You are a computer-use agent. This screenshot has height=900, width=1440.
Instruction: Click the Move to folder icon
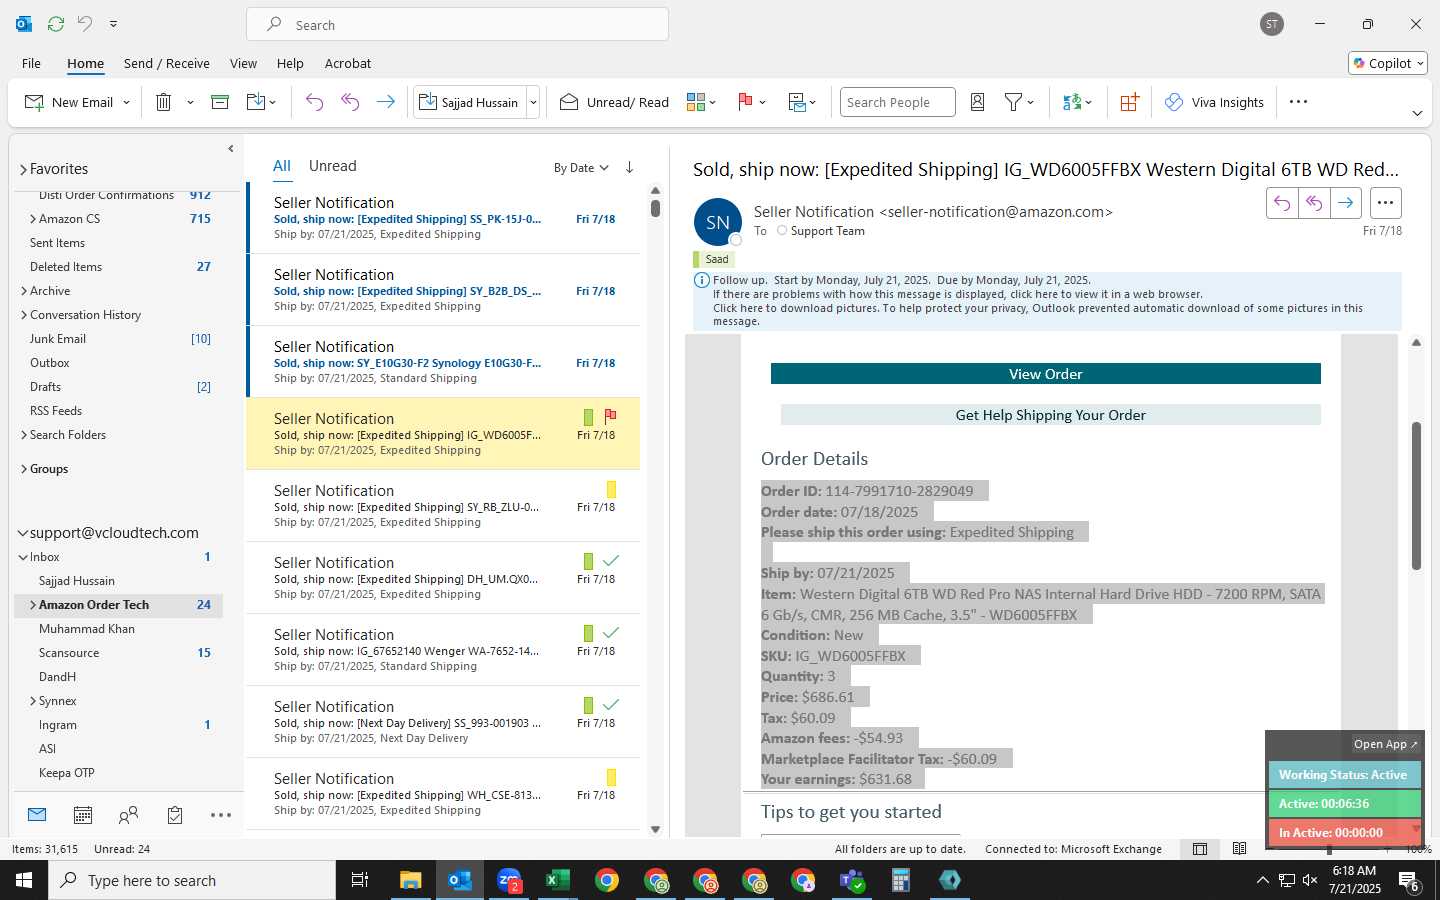[255, 102]
